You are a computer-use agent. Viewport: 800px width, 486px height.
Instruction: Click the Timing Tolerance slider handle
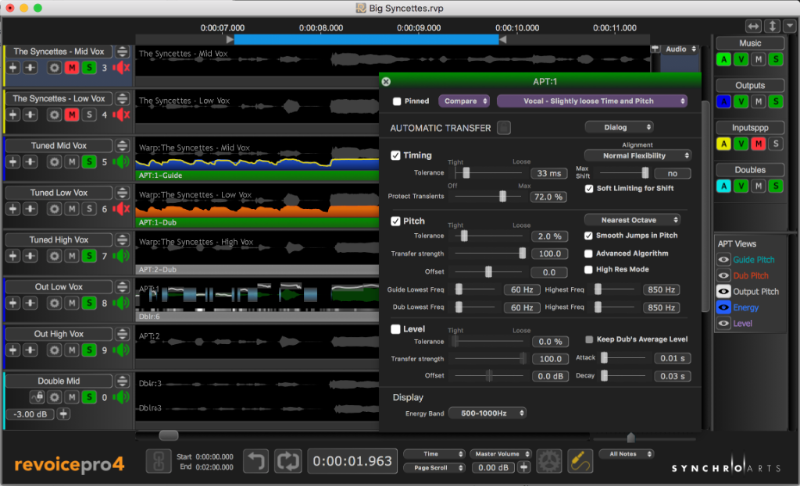(x=466, y=173)
